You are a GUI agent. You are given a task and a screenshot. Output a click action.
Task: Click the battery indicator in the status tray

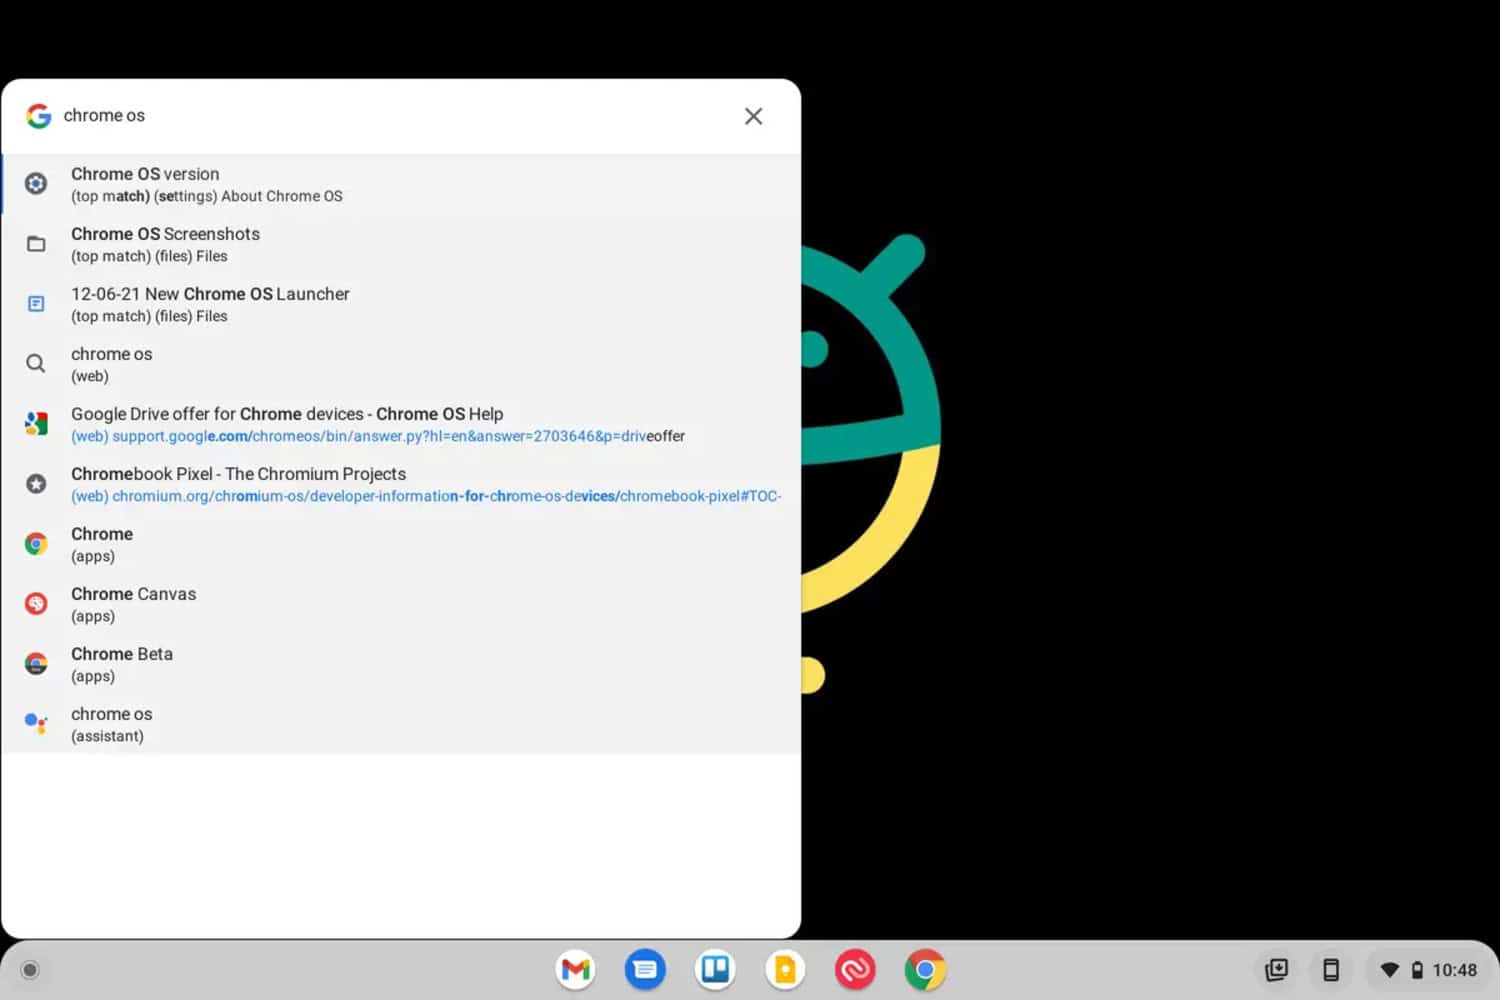coord(1417,970)
